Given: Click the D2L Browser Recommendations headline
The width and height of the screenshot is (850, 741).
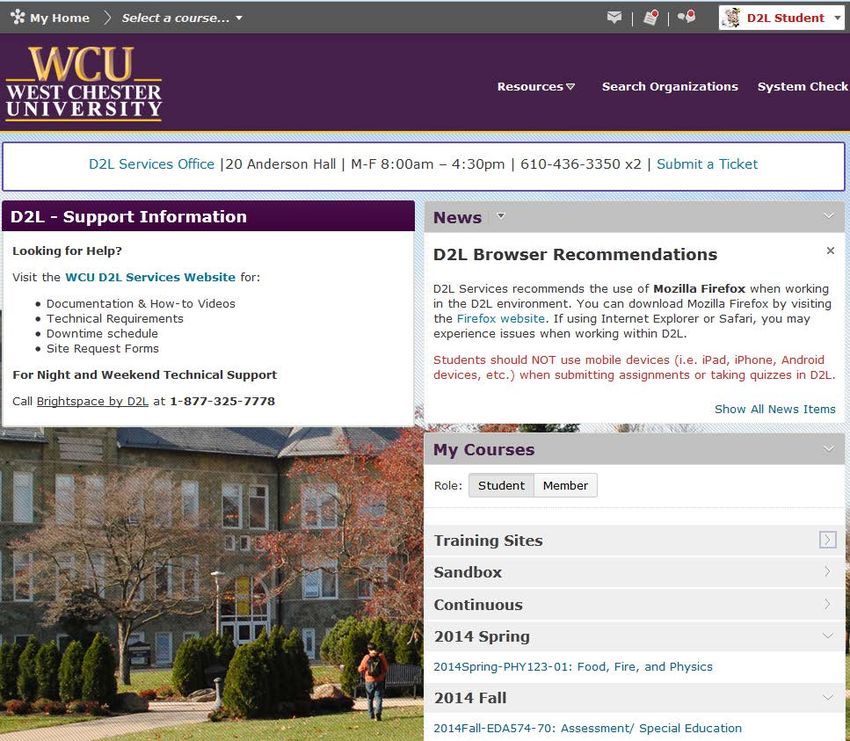Looking at the screenshot, I should 575,254.
